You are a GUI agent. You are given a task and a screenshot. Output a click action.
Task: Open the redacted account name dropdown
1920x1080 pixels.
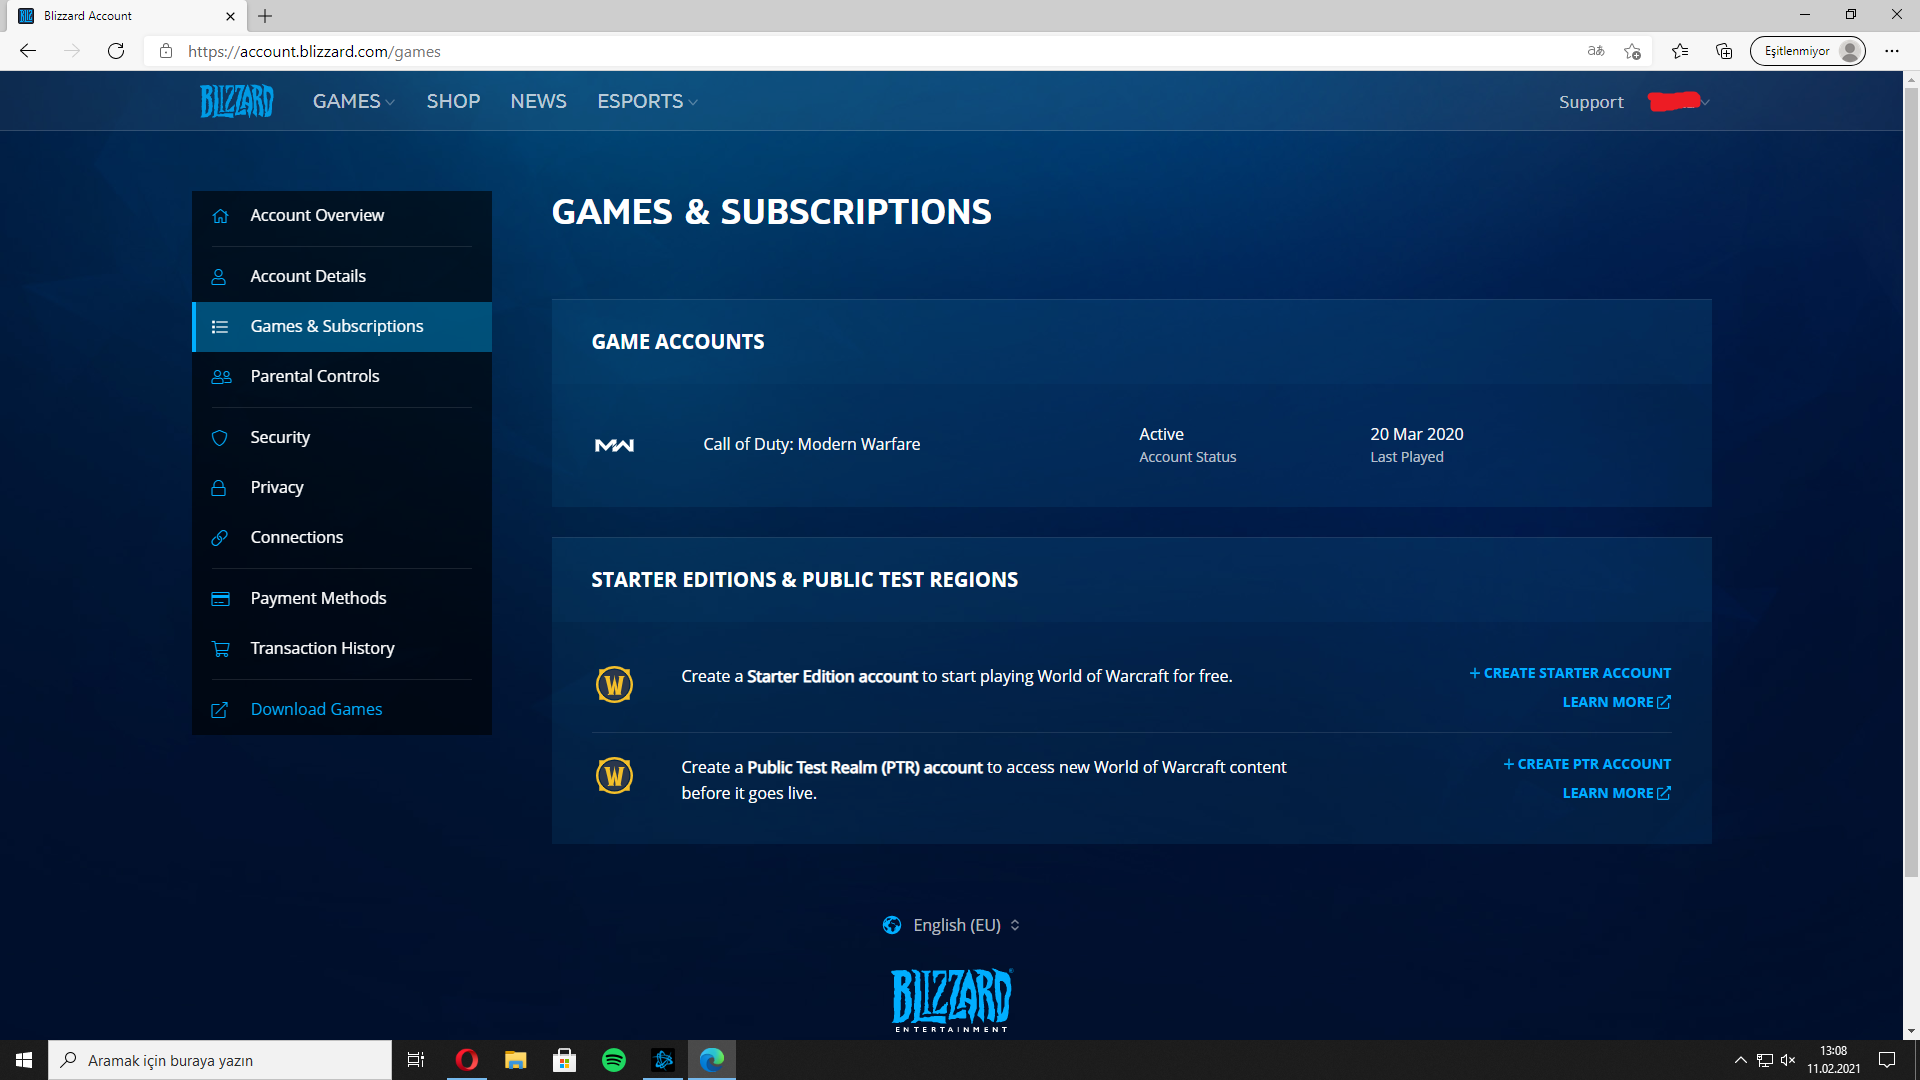tap(1679, 101)
